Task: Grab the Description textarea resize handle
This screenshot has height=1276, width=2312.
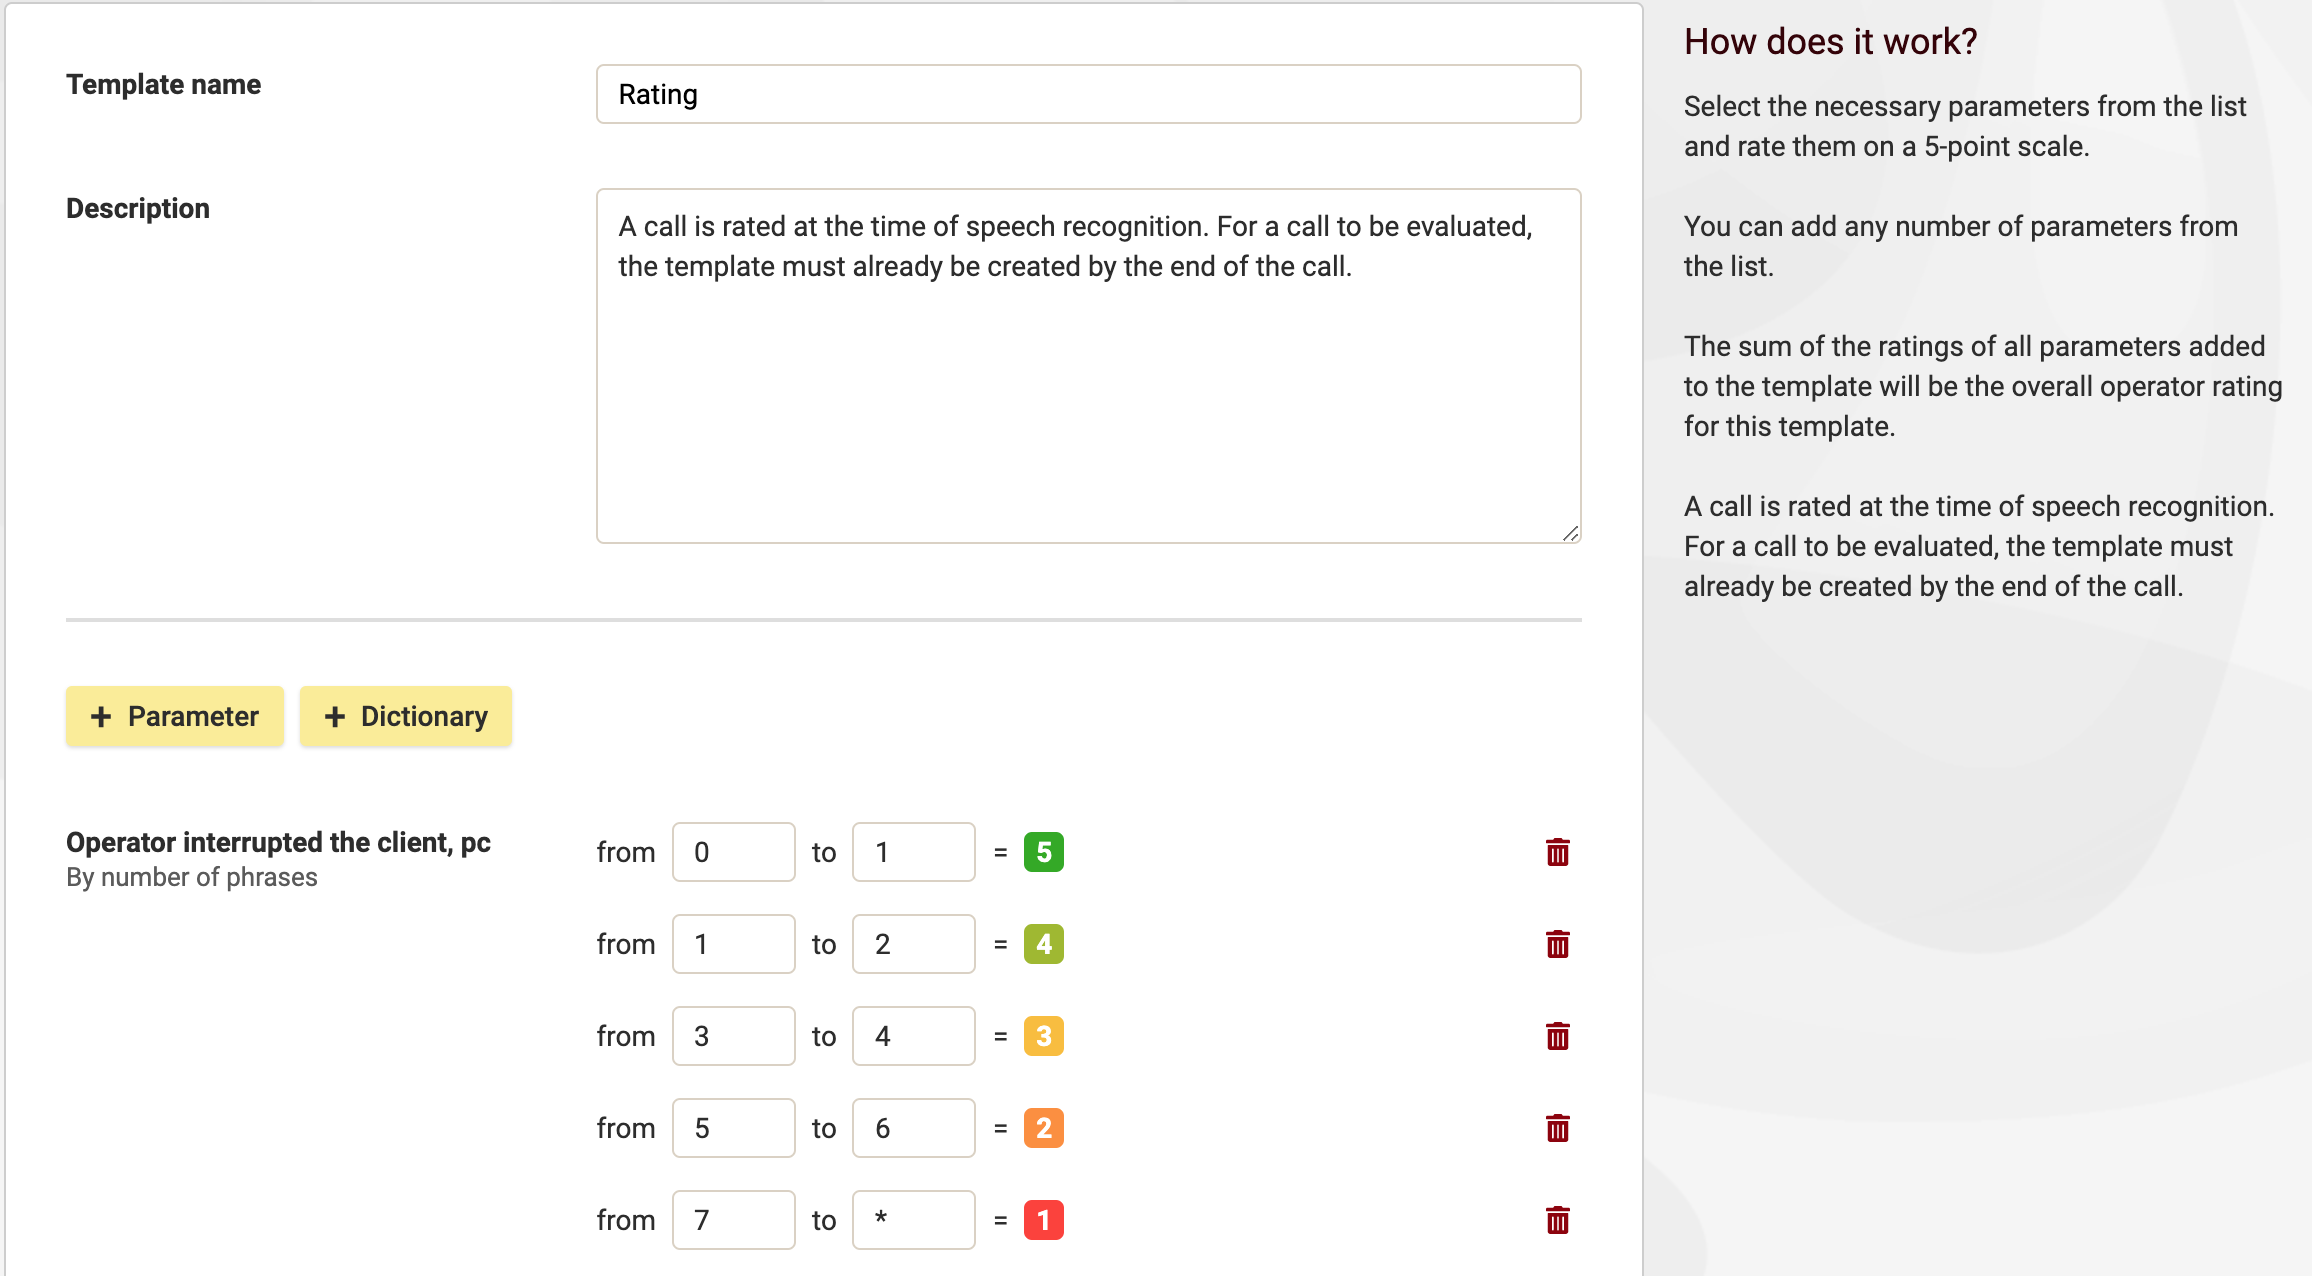Action: click(x=1570, y=534)
